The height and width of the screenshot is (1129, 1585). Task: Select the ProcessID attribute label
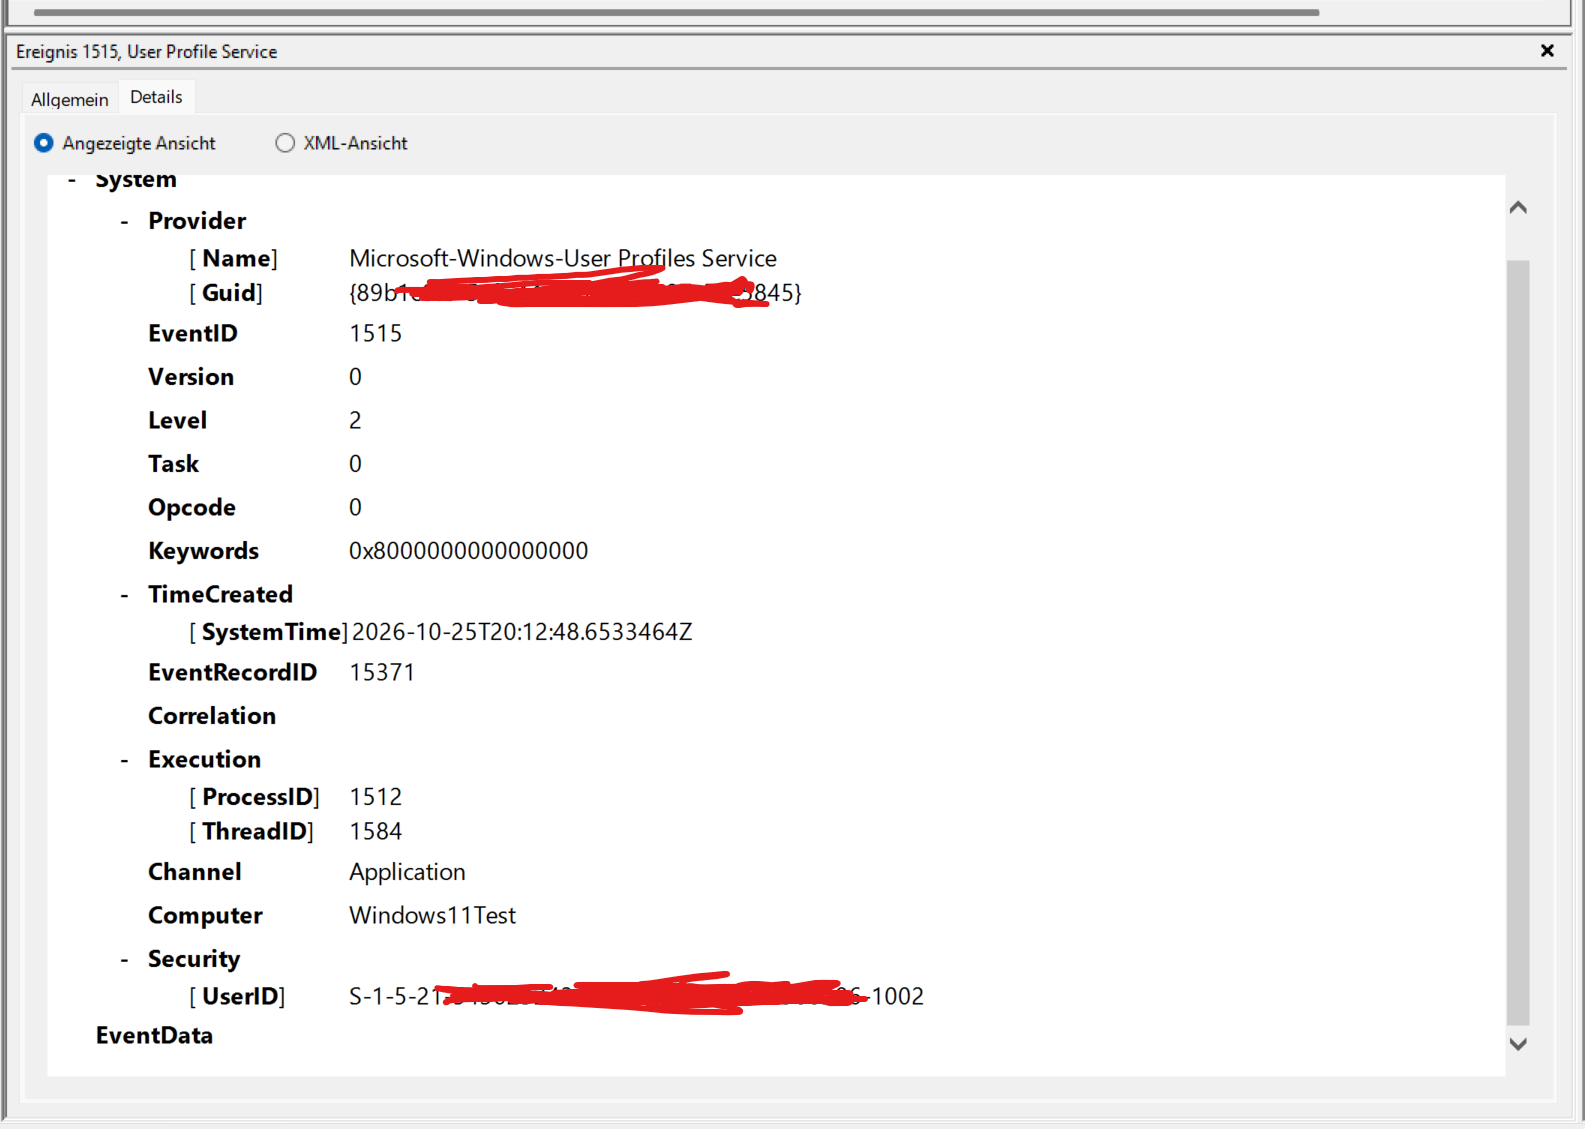click(254, 797)
